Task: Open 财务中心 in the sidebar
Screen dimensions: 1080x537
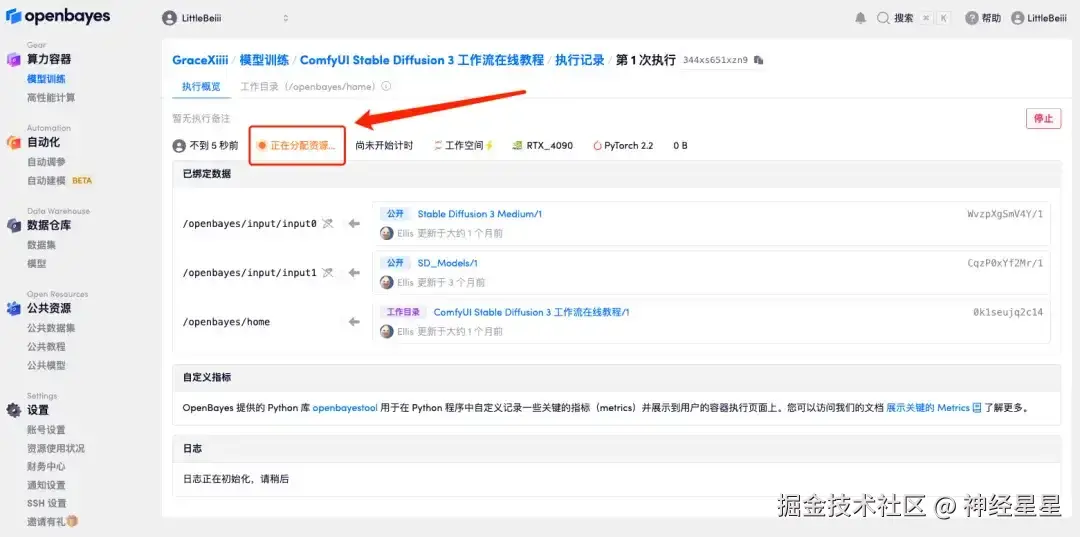Action: point(46,467)
